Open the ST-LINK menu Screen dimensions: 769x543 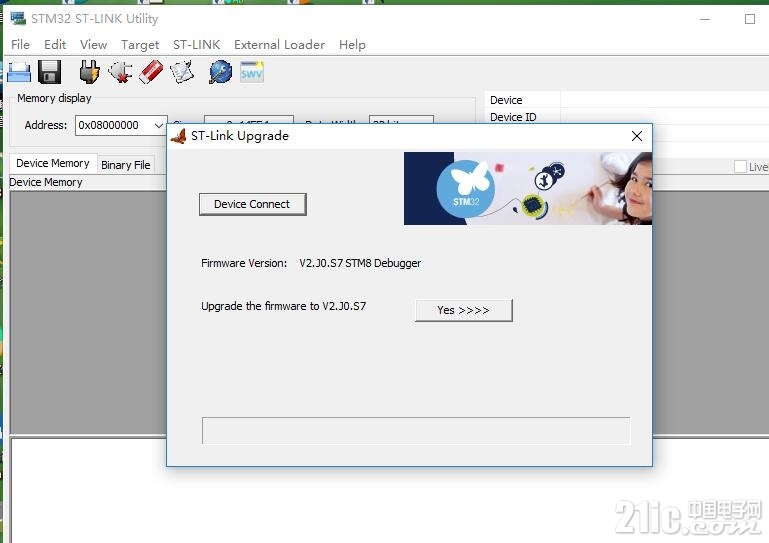196,45
